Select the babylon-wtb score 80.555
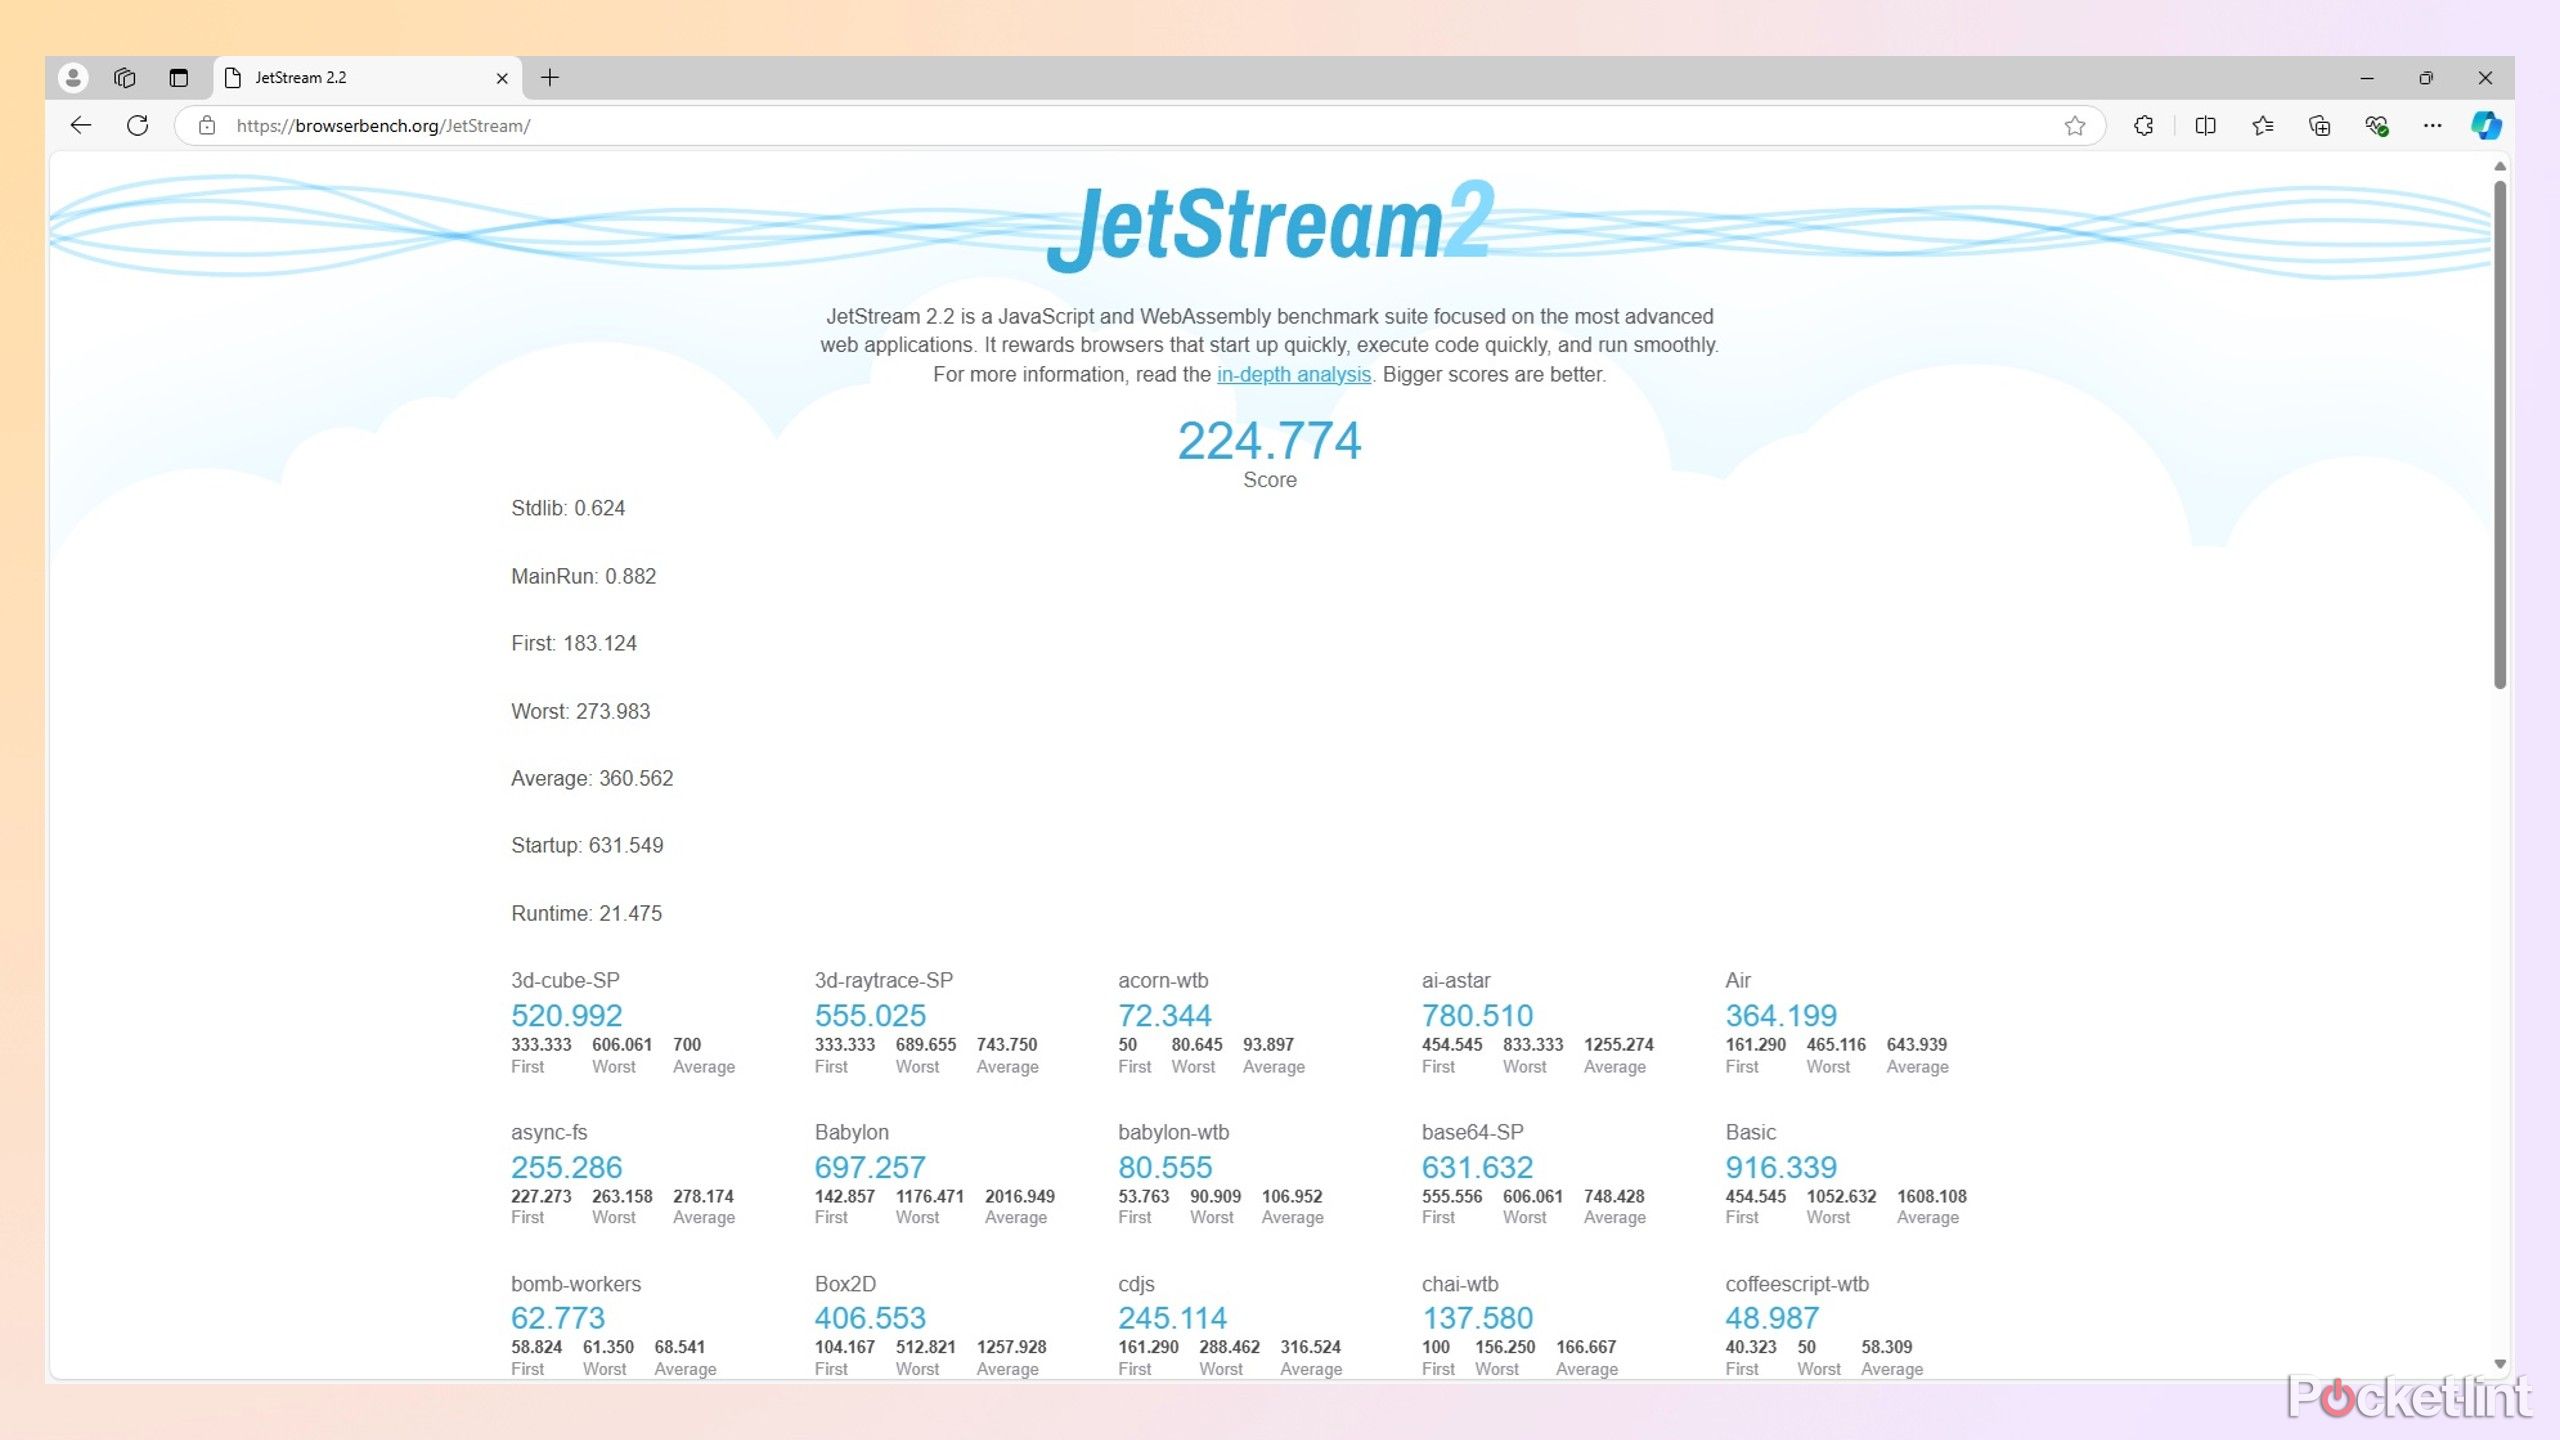The image size is (2560, 1440). [1165, 1168]
